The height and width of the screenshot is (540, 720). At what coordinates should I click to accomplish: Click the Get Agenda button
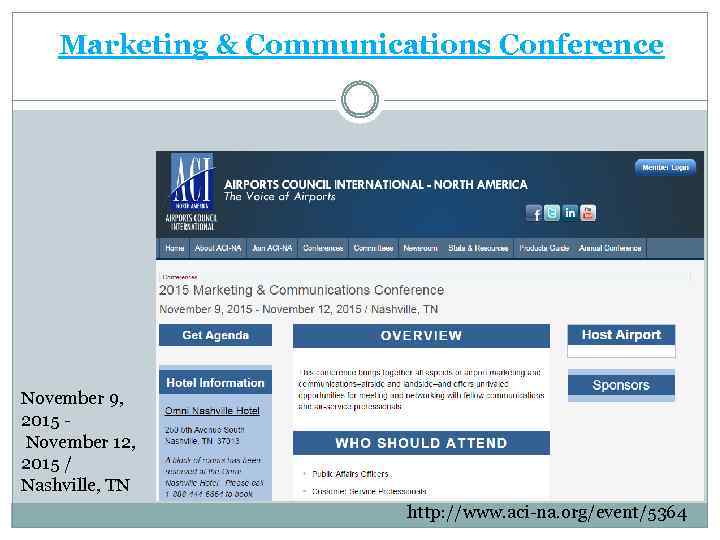coord(215,335)
